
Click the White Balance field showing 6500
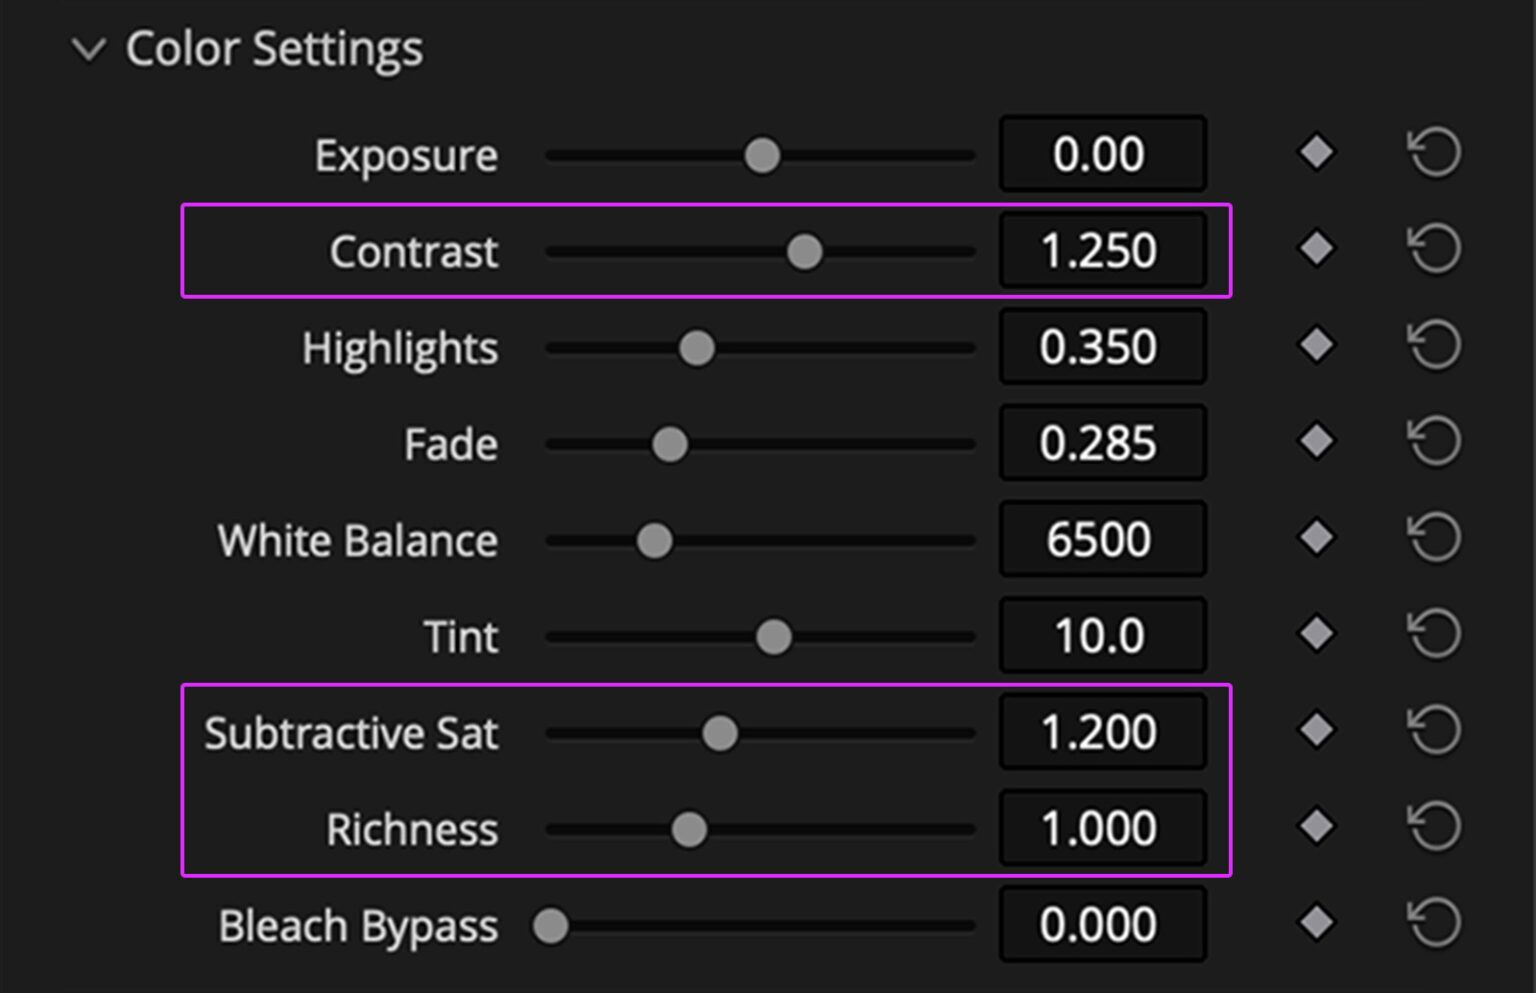1102,538
